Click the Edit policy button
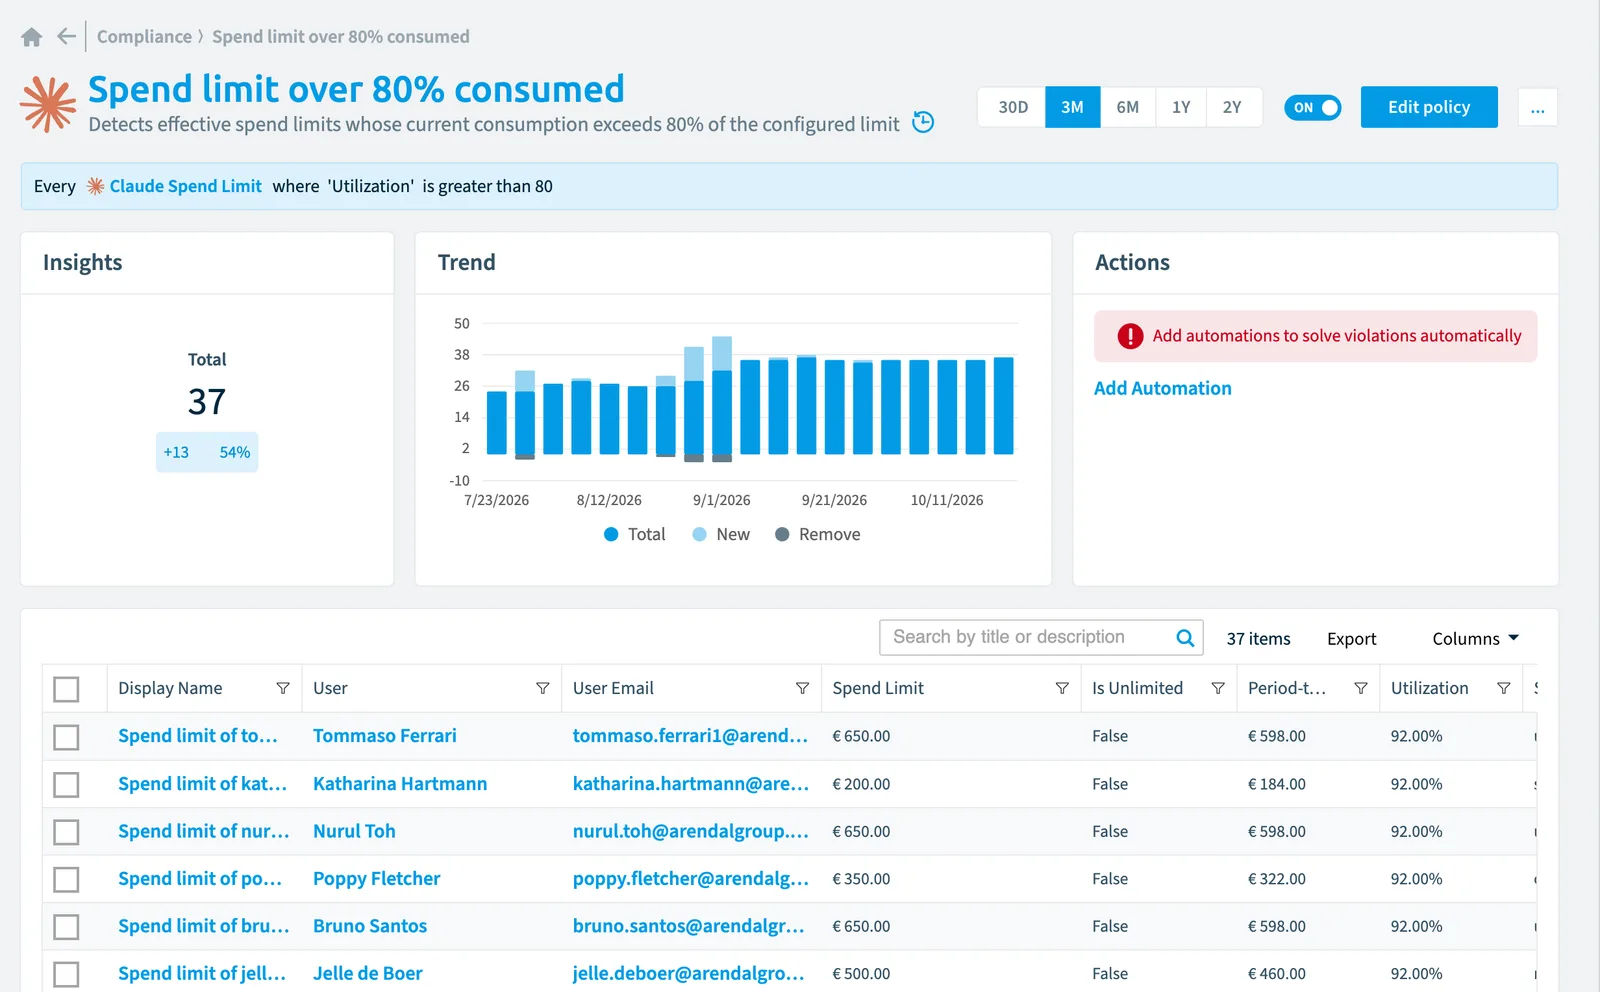Viewport: 1600px width, 992px height. [1429, 107]
